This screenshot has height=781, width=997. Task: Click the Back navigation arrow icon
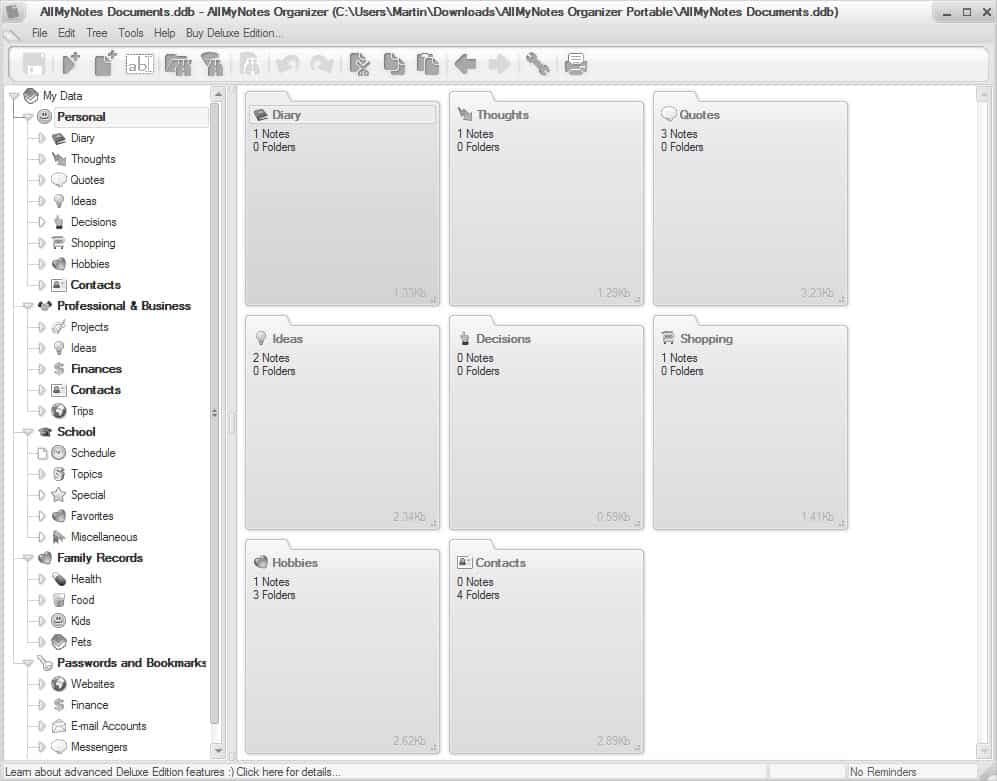point(466,64)
